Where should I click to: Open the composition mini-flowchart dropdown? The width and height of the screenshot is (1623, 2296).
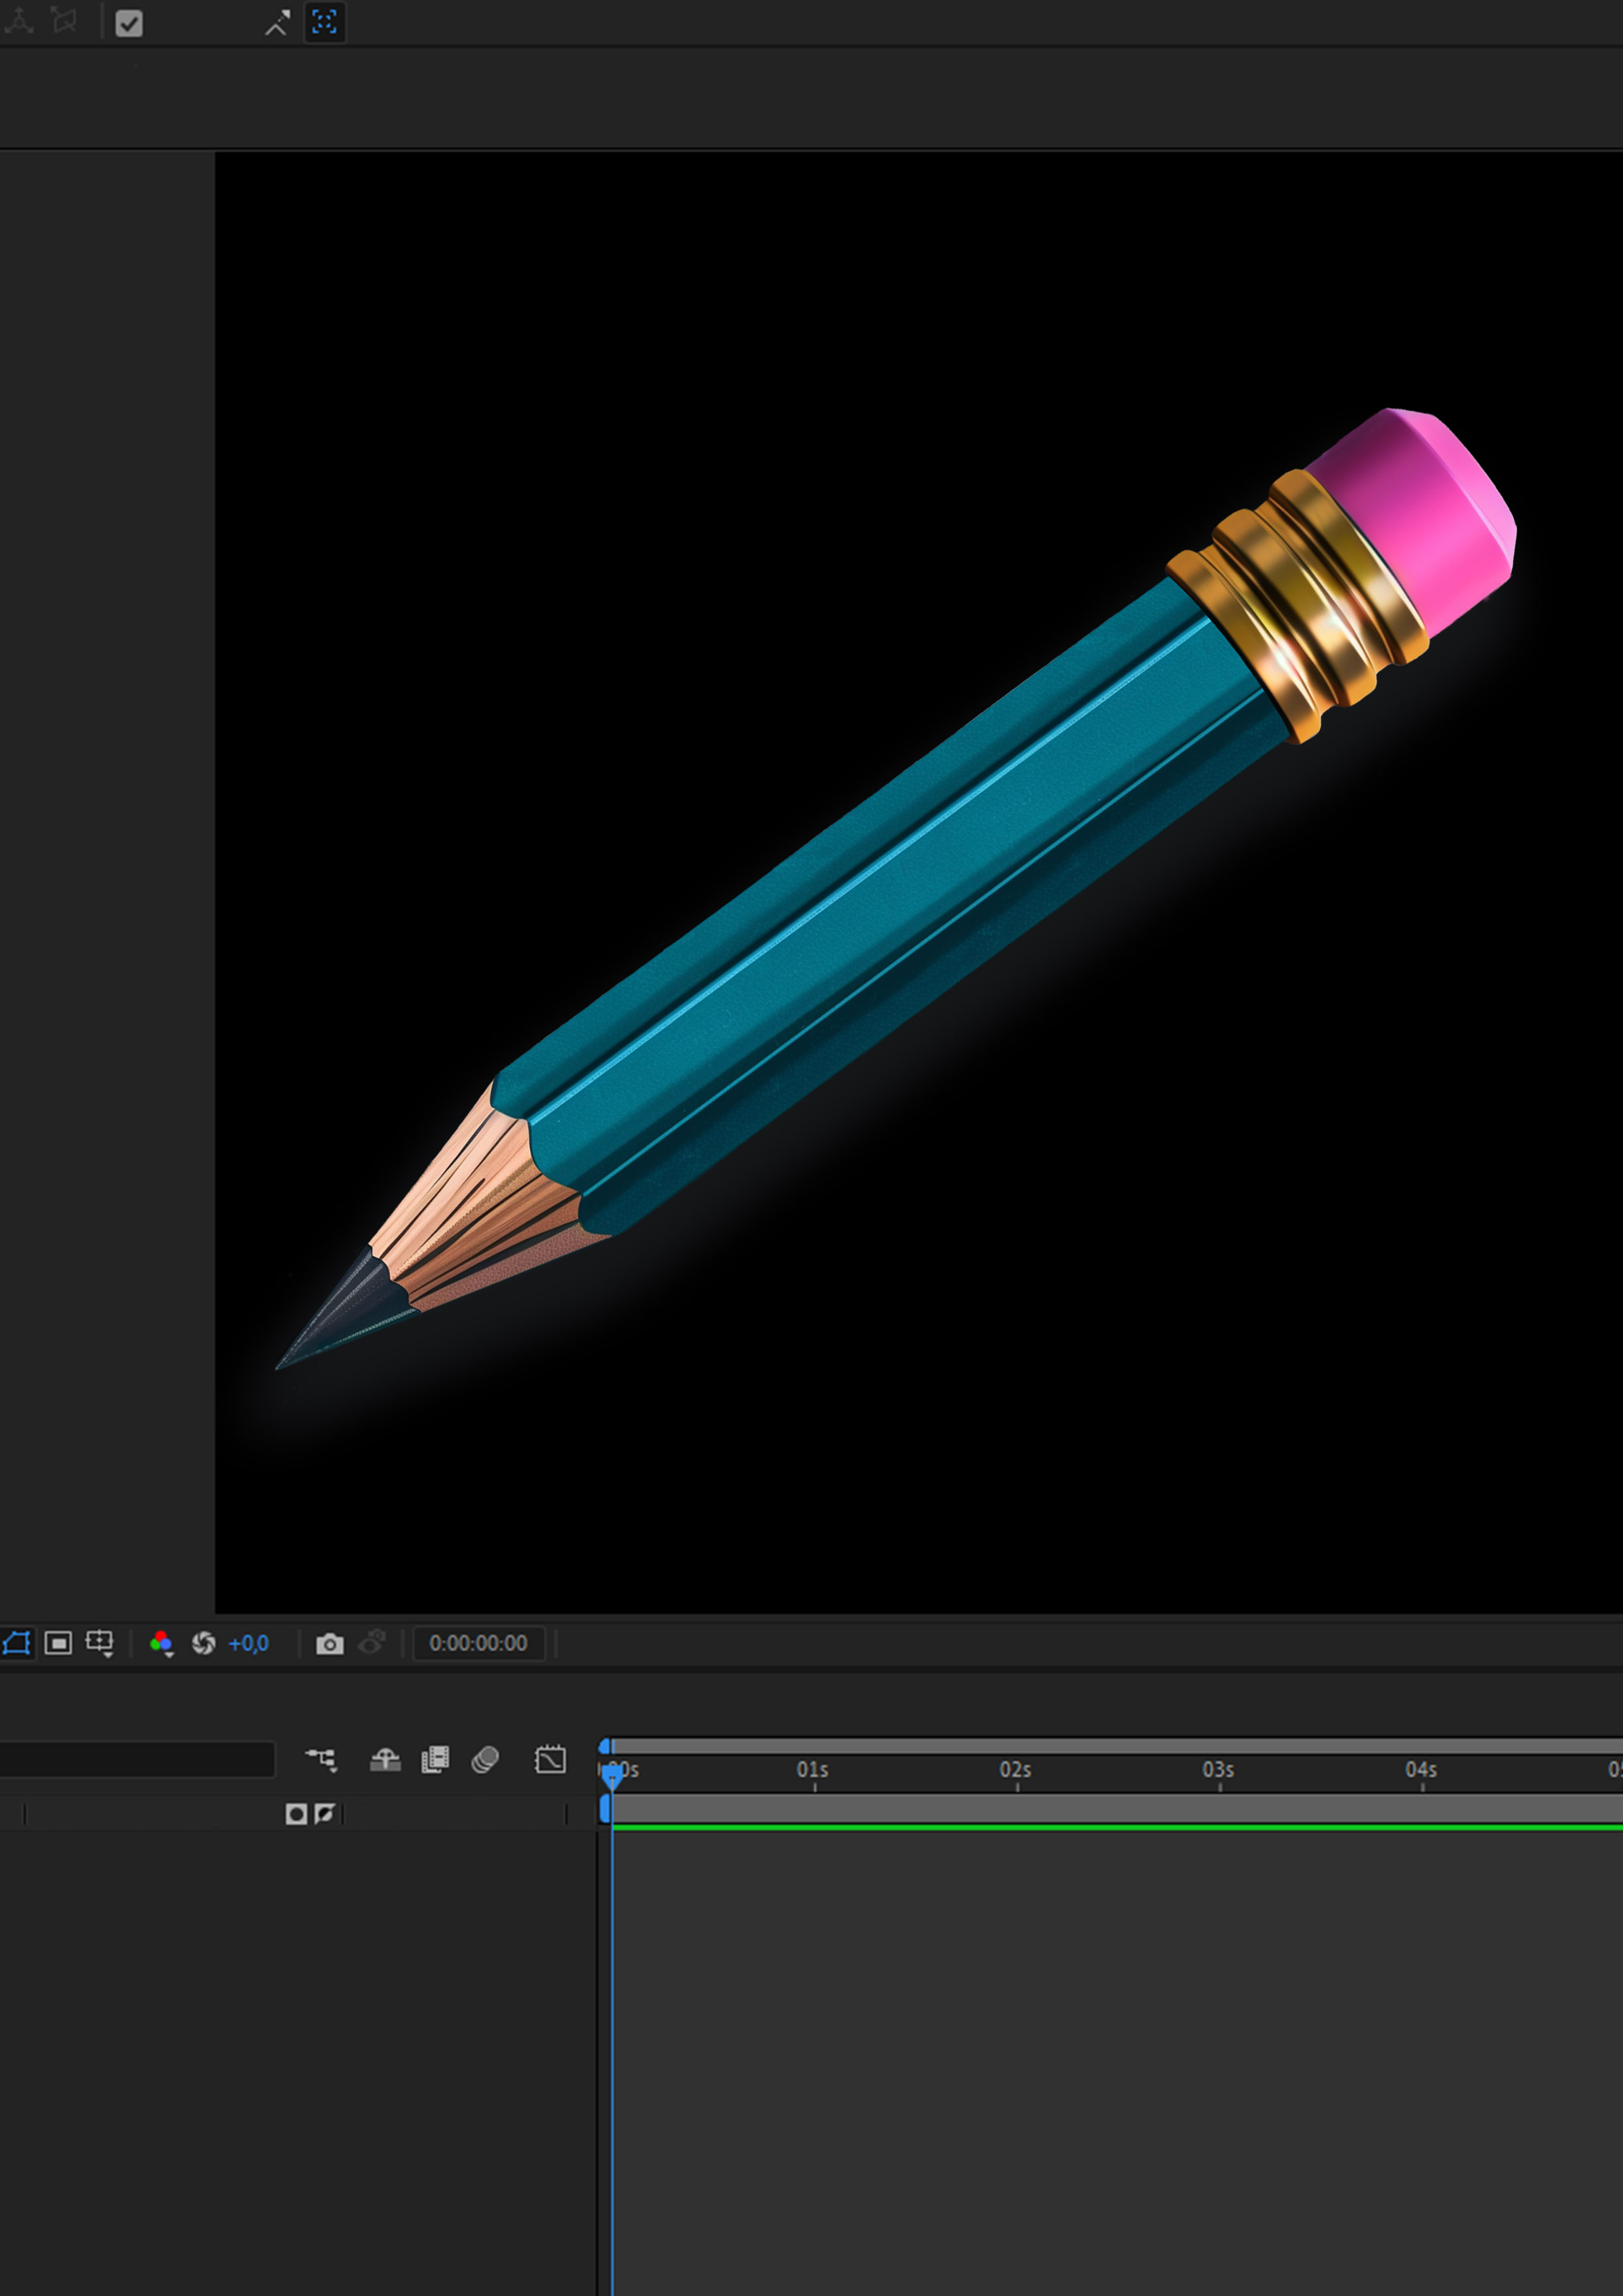tap(321, 1759)
